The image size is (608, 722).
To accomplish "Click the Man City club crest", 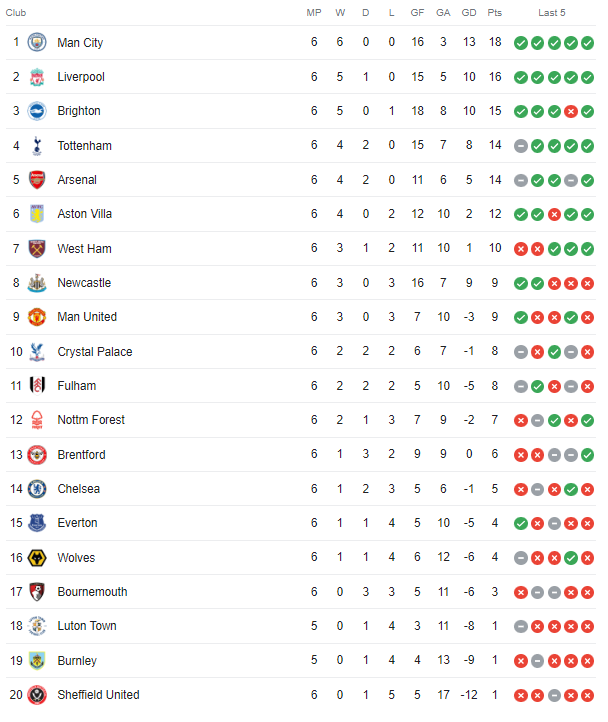I will (x=37, y=42).
